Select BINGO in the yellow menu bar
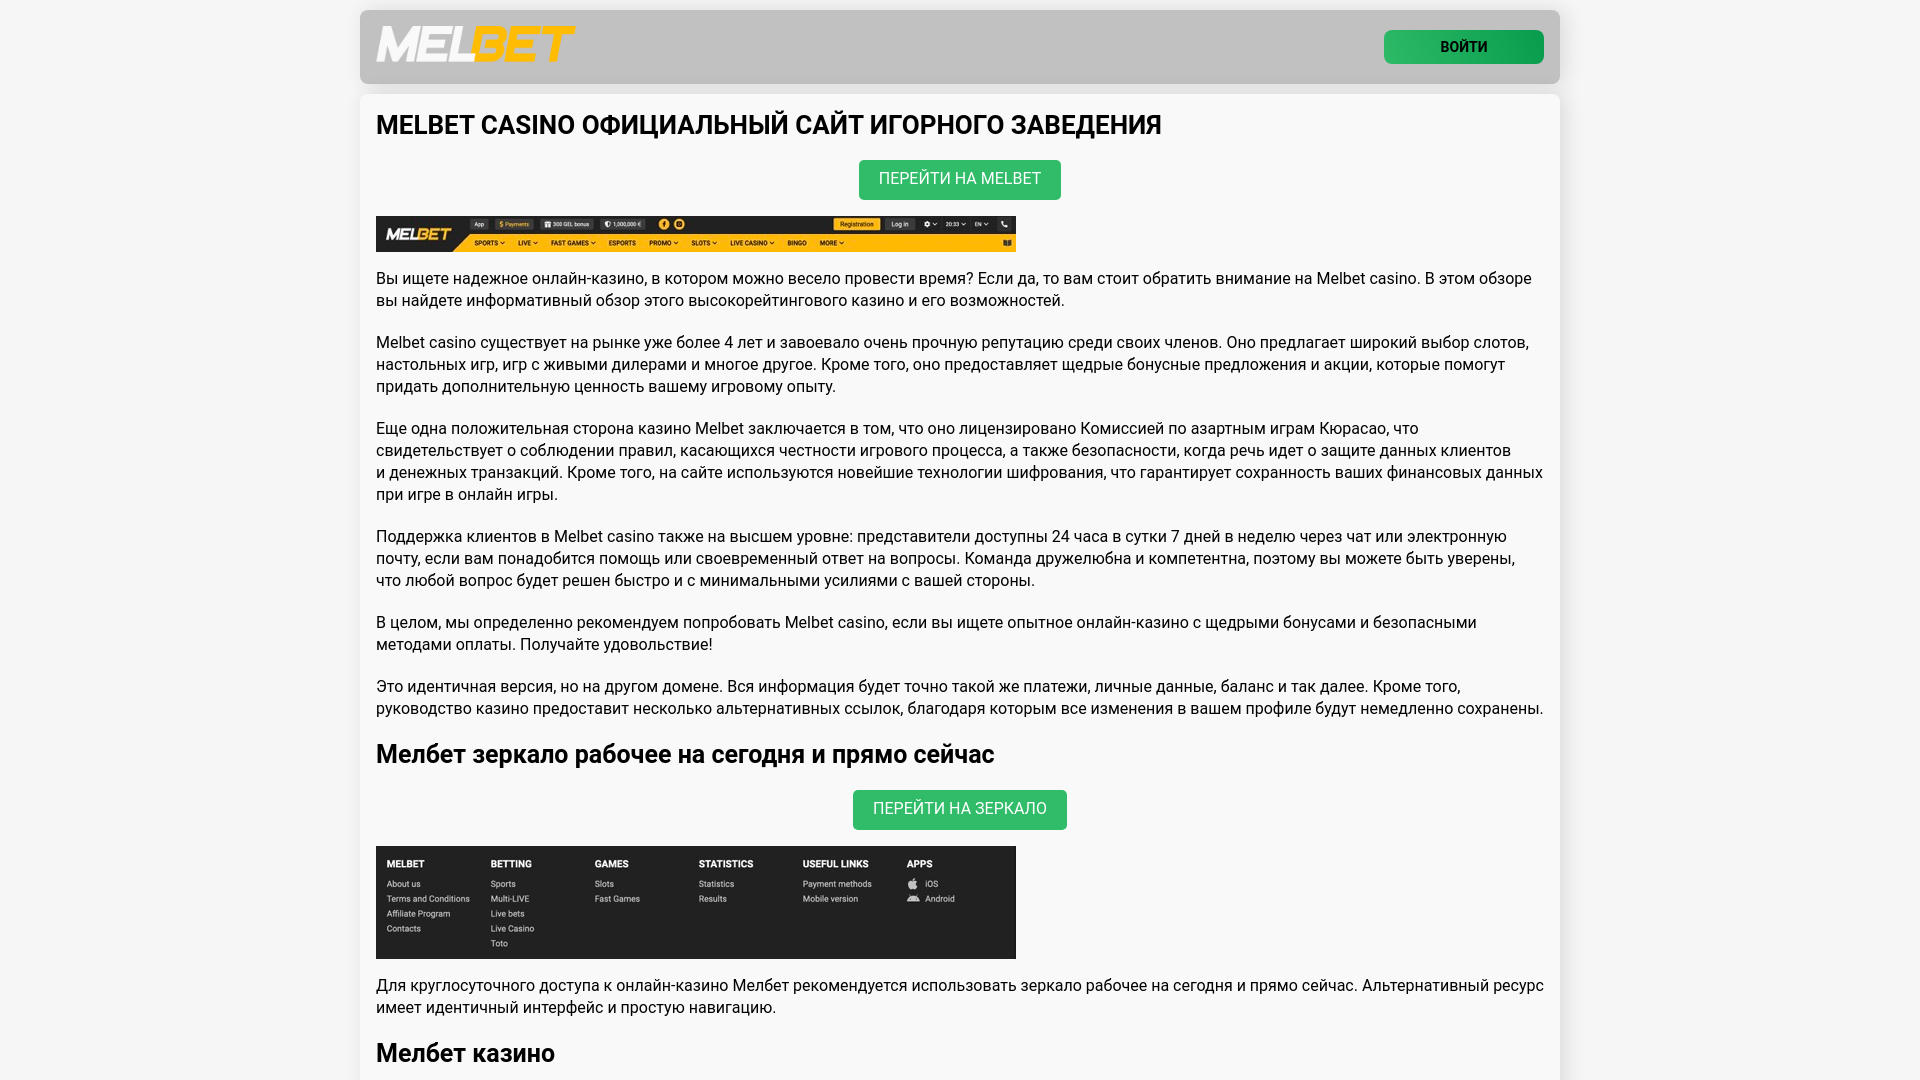1920x1080 pixels. pyautogui.click(x=797, y=243)
